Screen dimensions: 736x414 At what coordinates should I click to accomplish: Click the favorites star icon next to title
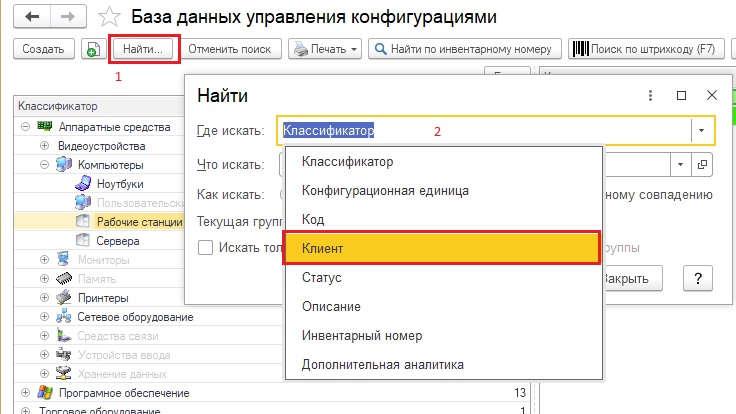pyautogui.click(x=115, y=18)
